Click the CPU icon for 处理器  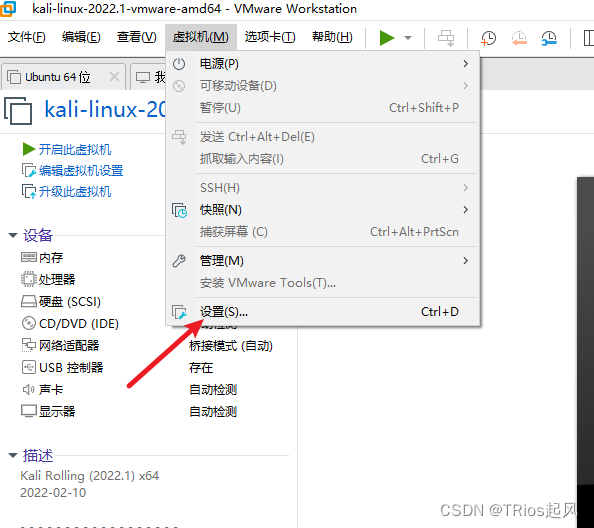[29, 280]
